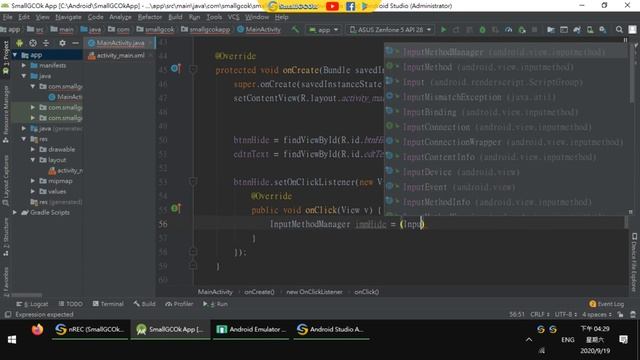Viewport: 640px width, 360px height.
Task: Toggle the Favorites tool window
Action: (6, 282)
